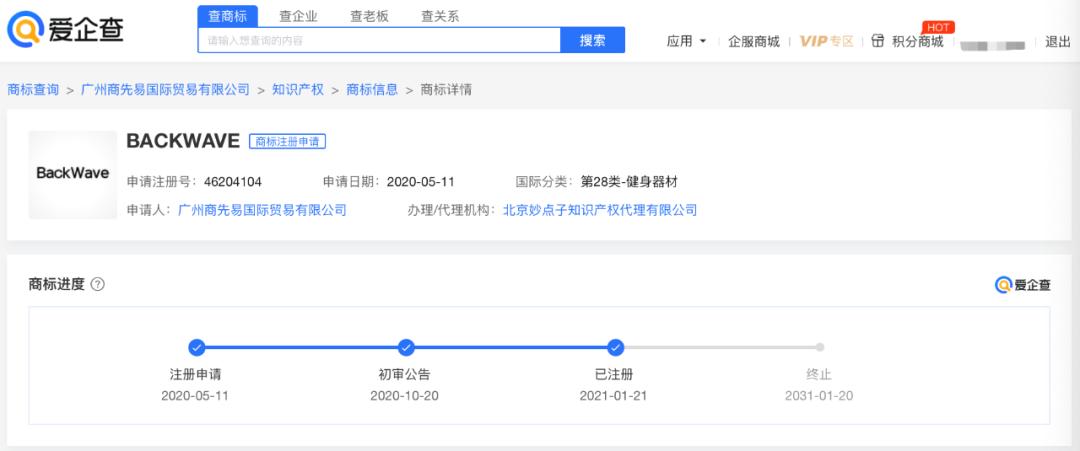The image size is (1080, 451).
Task: Click the 申请日期 value 2020-05-11
Action: pyautogui.click(x=421, y=182)
